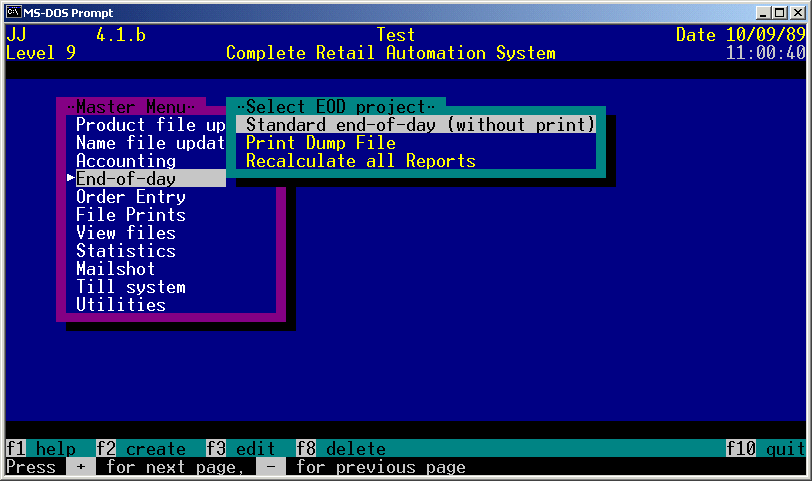Select the Mailshot menu item
Screen dimensions: 812x481
[116, 269]
